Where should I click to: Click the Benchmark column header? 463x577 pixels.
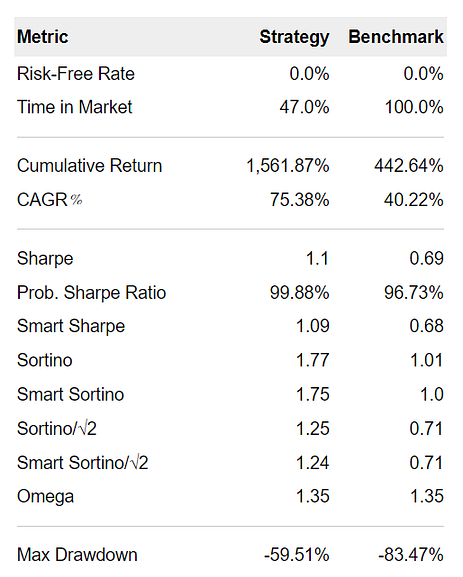(396, 37)
